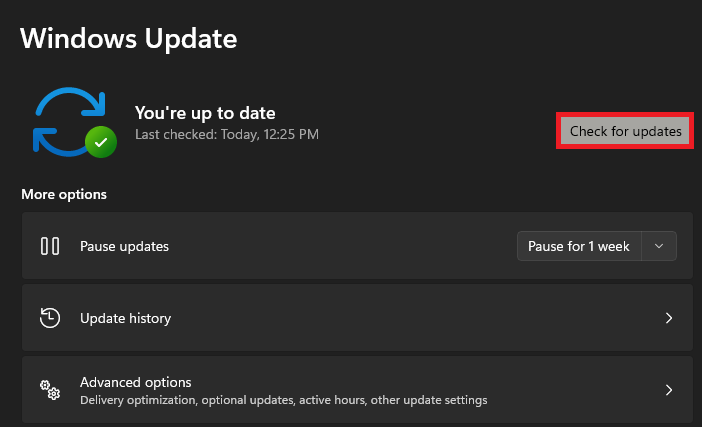This screenshot has height=427, width=702.
Task: Click the green checkmark status badge
Action: tap(100, 143)
